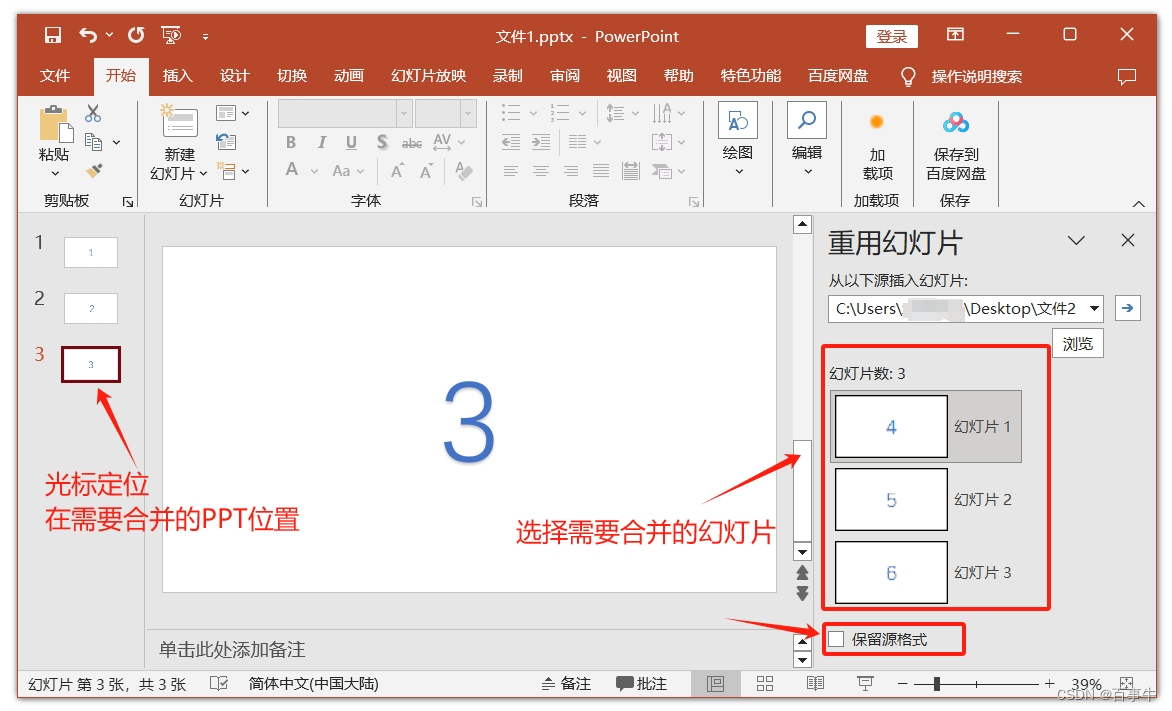This screenshot has width=1172, height=711.
Task: Switch to the 插入 tab
Action: [x=177, y=76]
